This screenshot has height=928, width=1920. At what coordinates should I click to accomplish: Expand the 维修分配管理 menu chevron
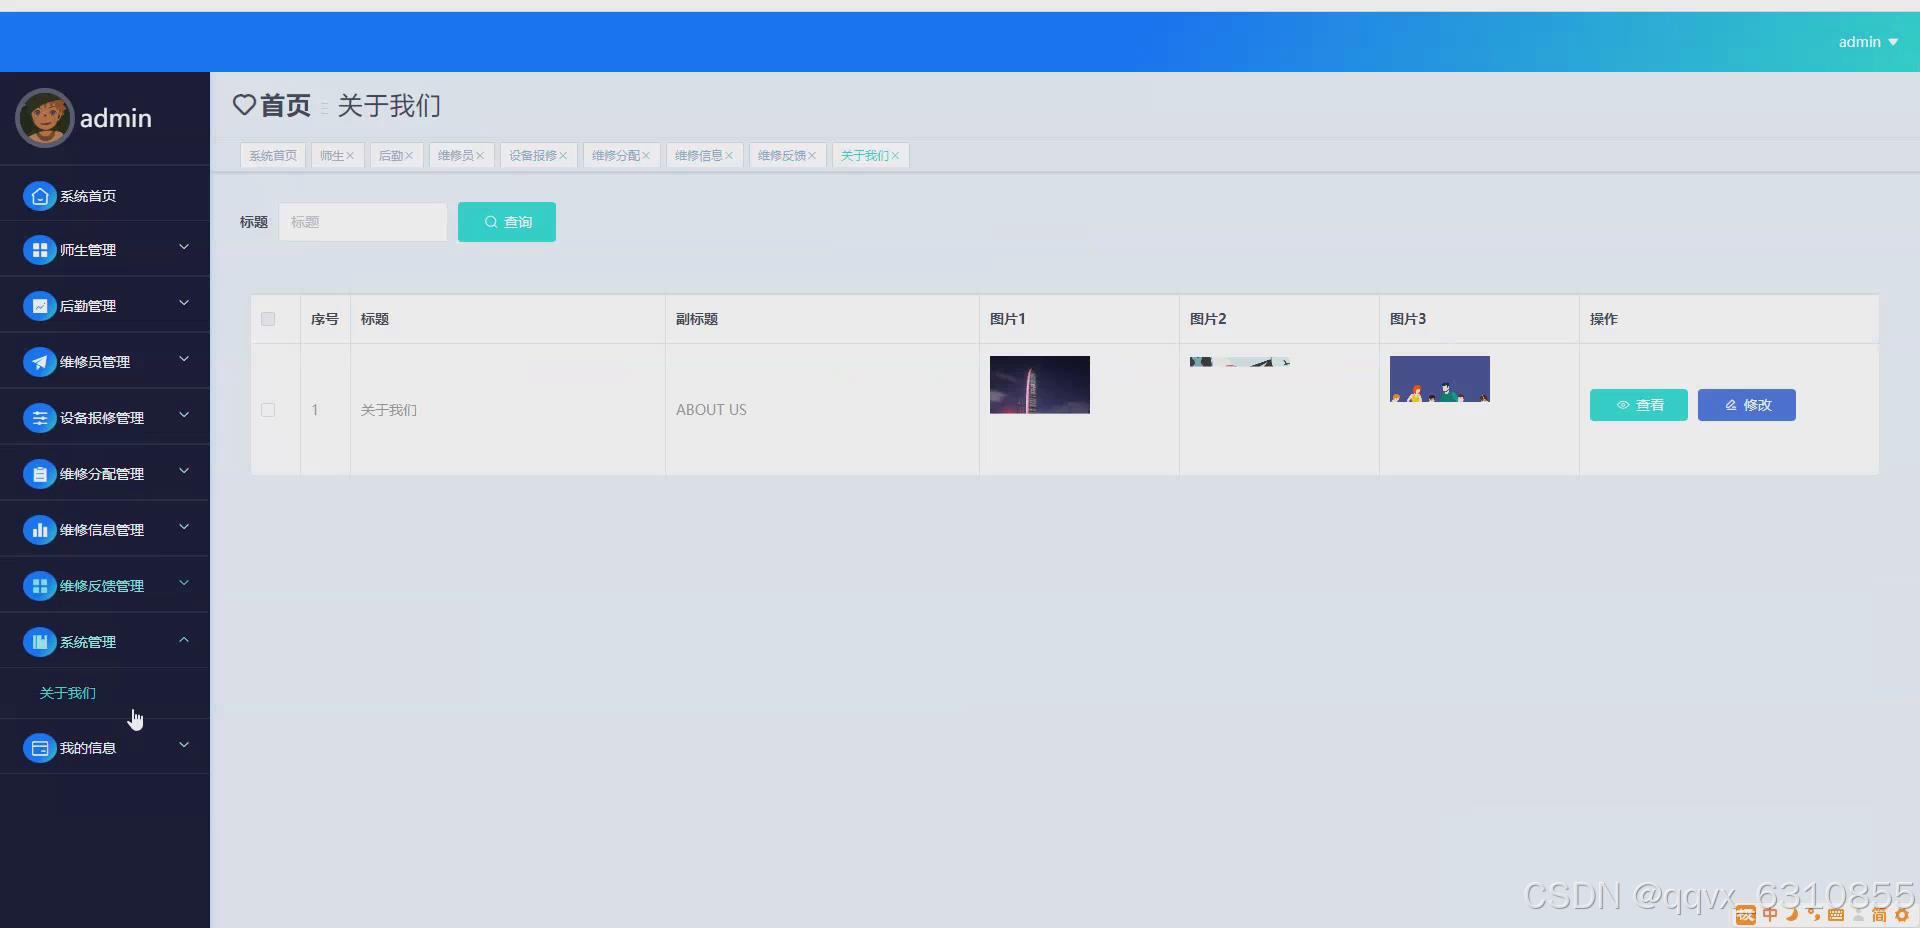pyautogui.click(x=184, y=471)
